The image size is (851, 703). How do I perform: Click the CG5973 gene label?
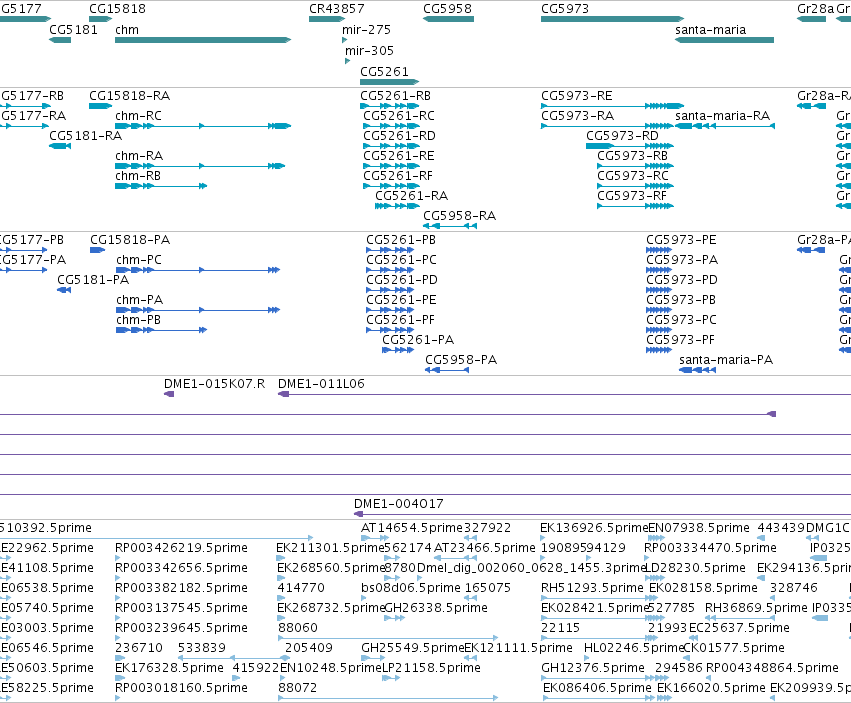pyautogui.click(x=564, y=9)
